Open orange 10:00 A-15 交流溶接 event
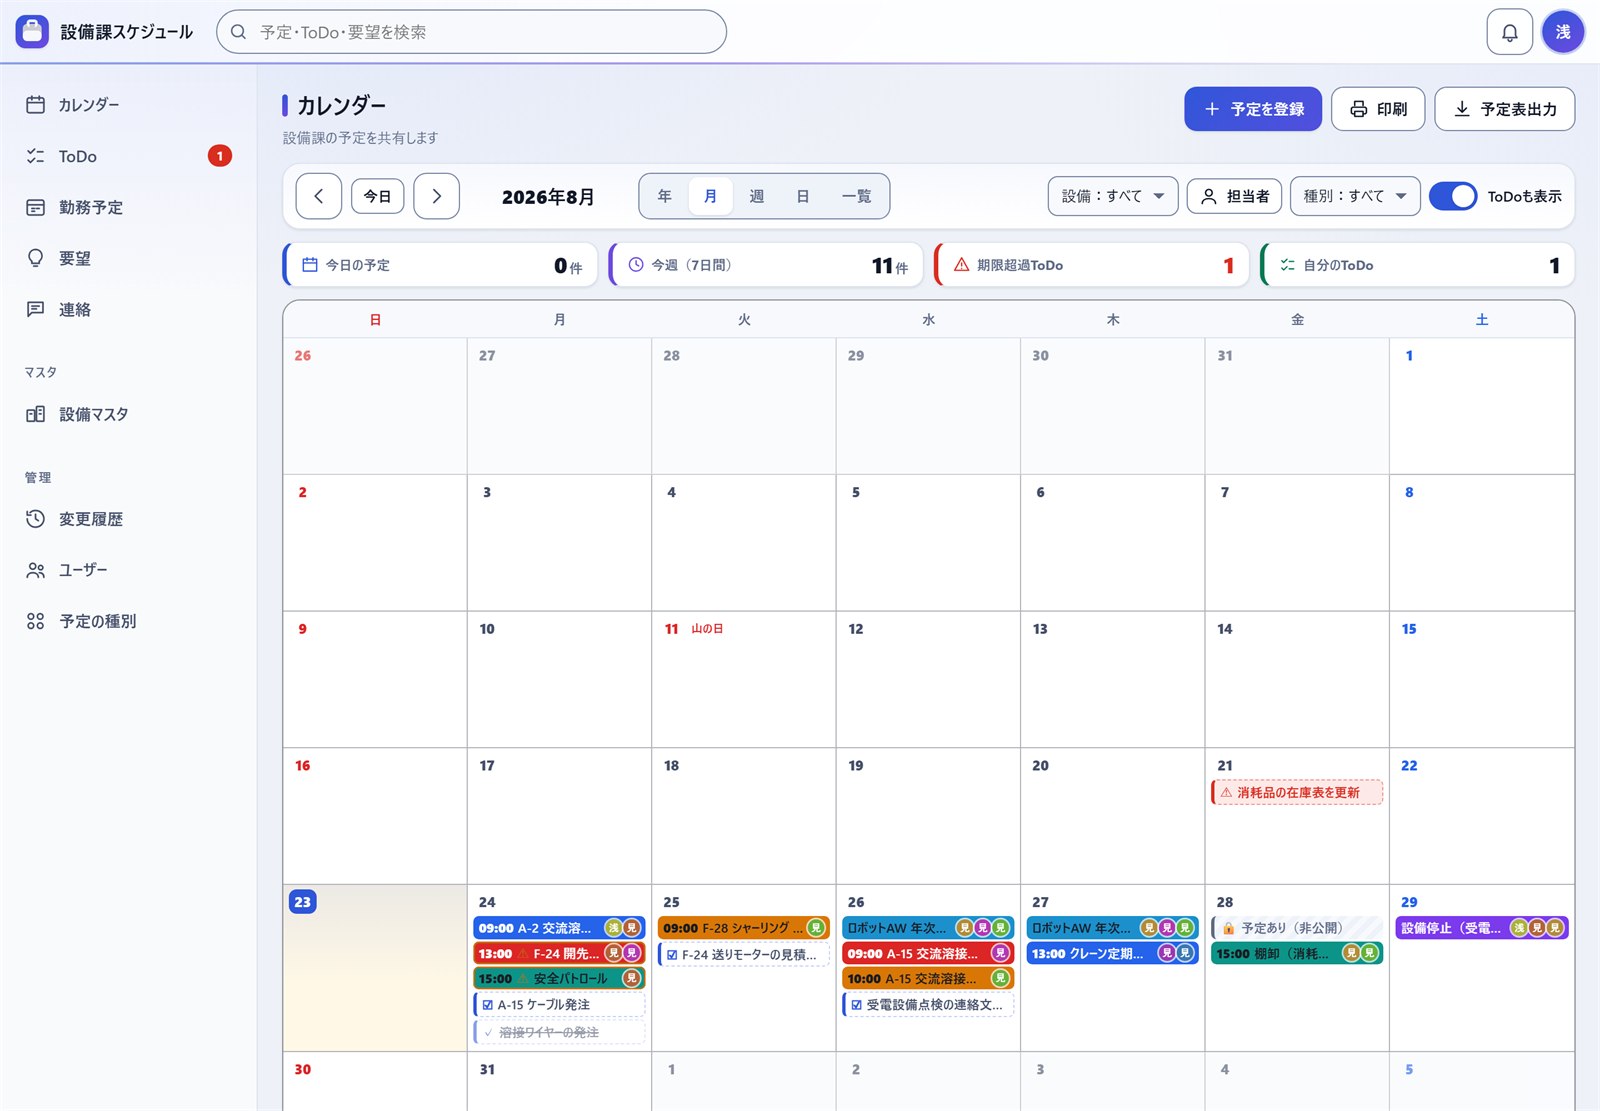1600x1111 pixels. click(x=928, y=978)
